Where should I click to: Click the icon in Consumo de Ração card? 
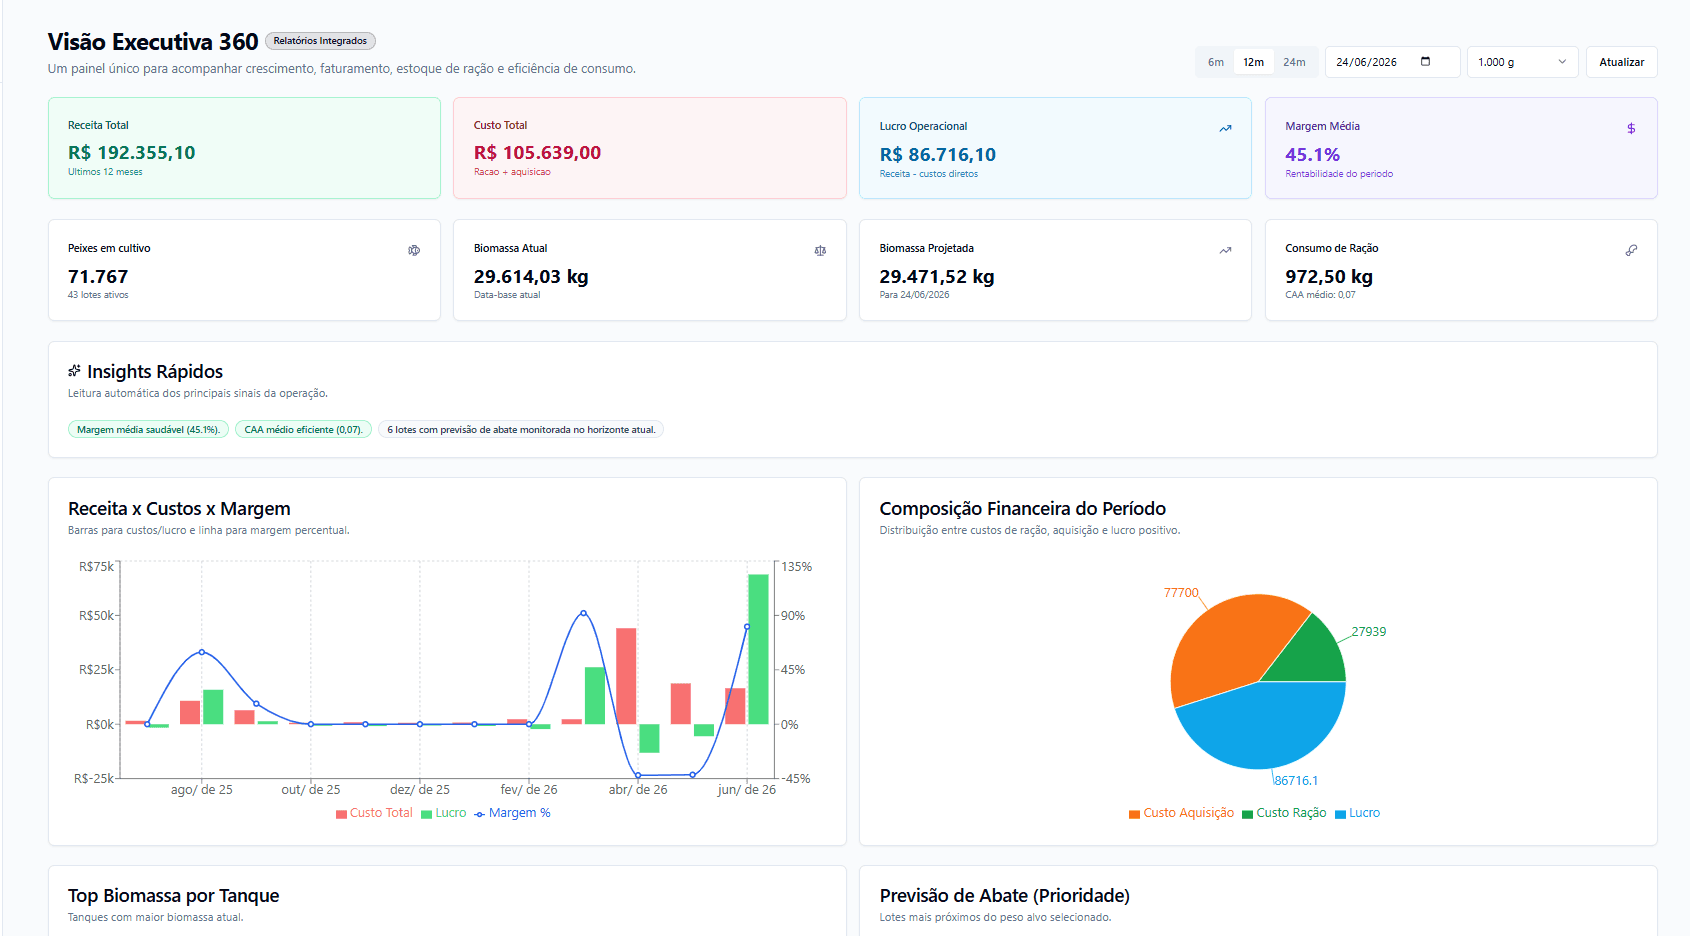1631,250
